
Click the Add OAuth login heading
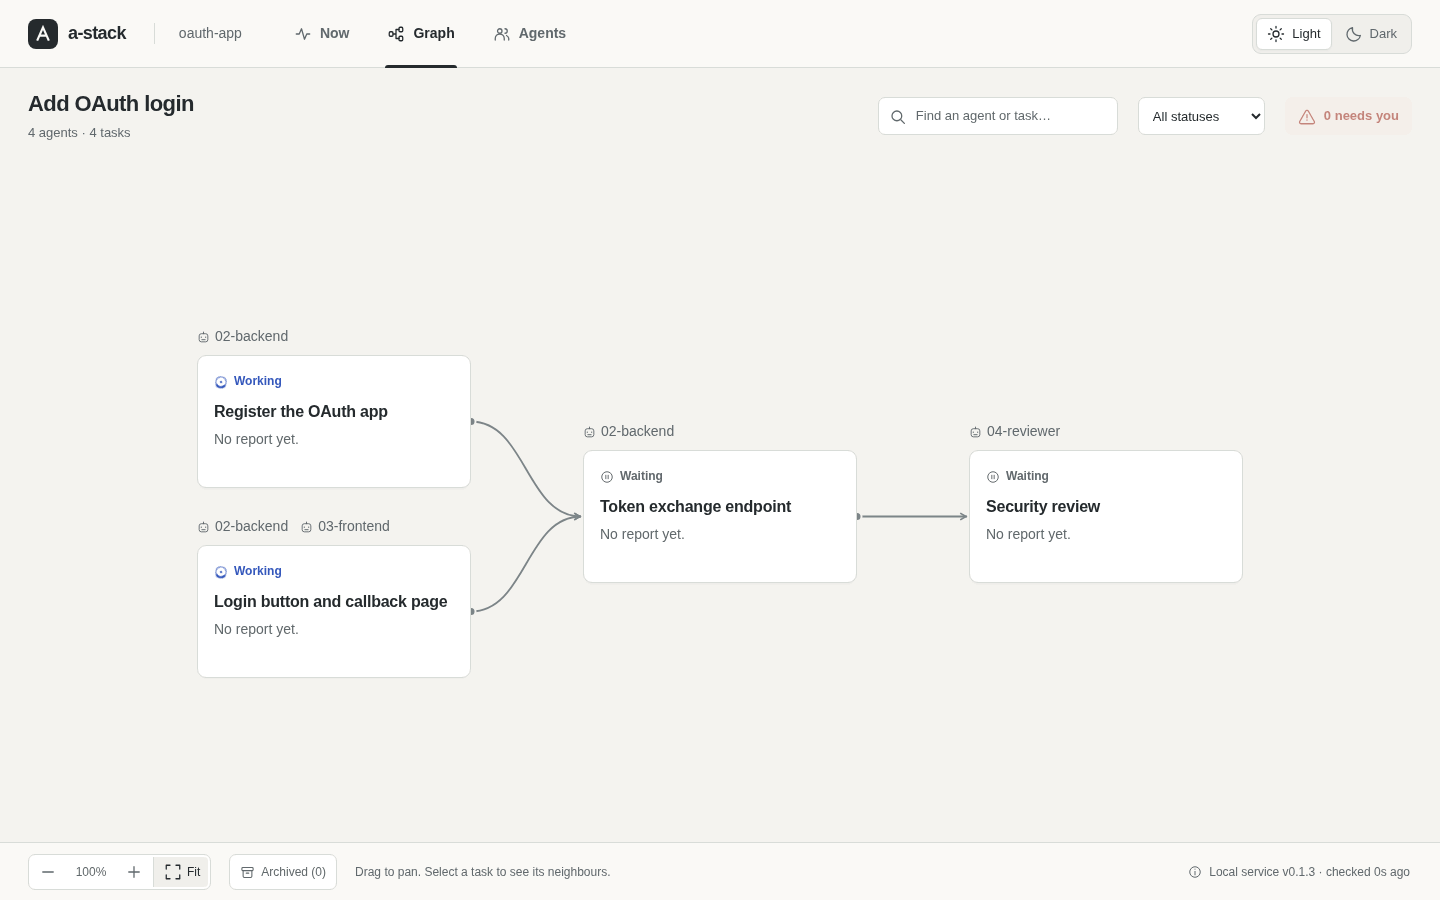pos(111,104)
